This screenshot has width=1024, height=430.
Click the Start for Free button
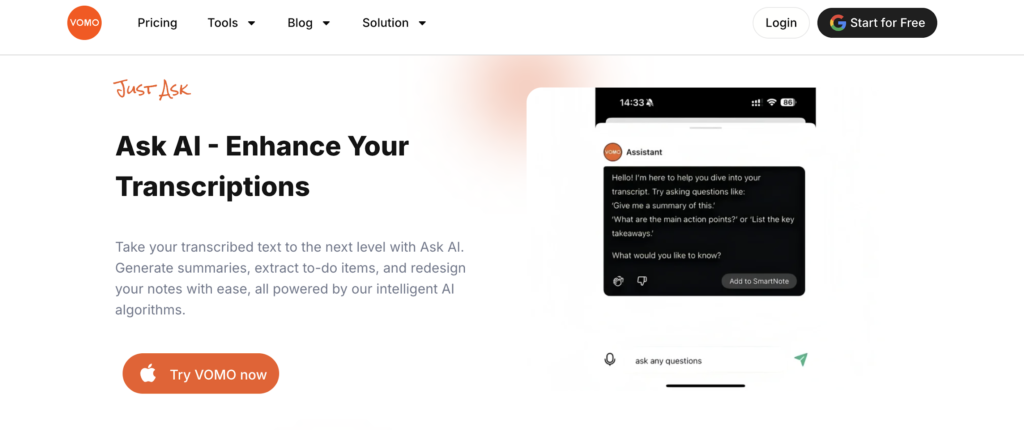click(x=877, y=23)
